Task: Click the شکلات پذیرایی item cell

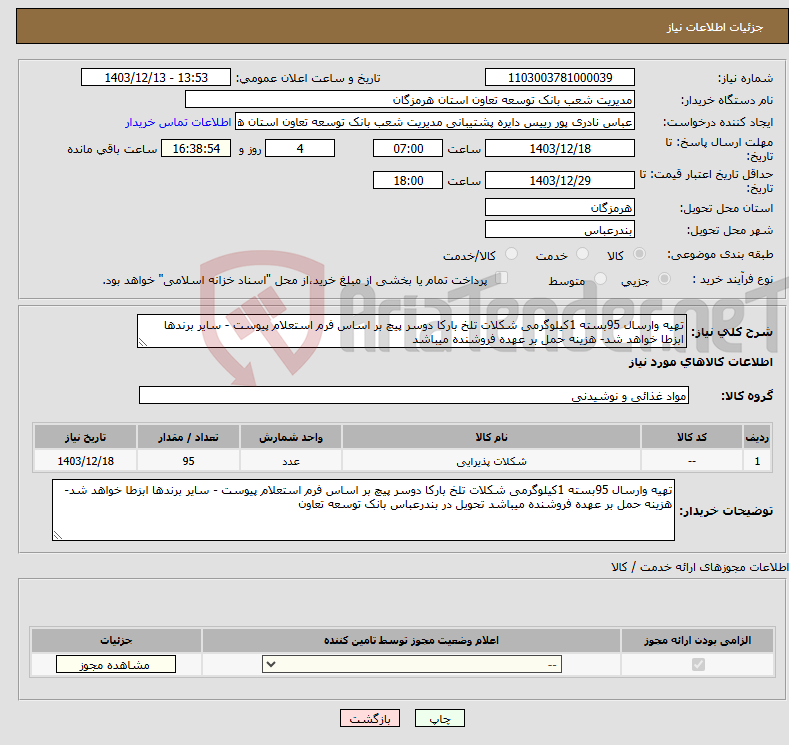Action: [491, 461]
